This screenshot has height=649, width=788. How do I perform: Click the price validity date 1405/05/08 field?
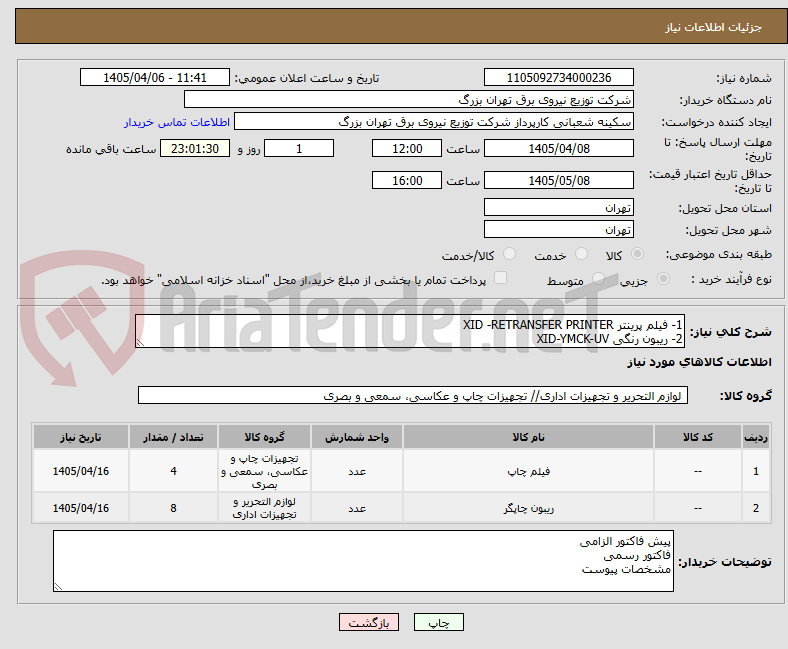coord(559,180)
